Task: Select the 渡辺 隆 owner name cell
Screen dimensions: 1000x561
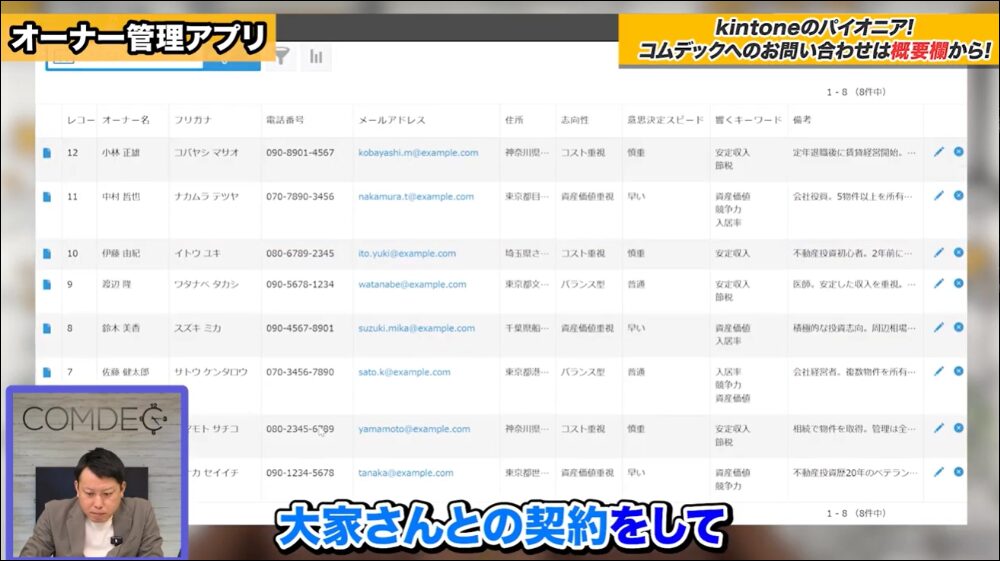Action: click(x=116, y=284)
